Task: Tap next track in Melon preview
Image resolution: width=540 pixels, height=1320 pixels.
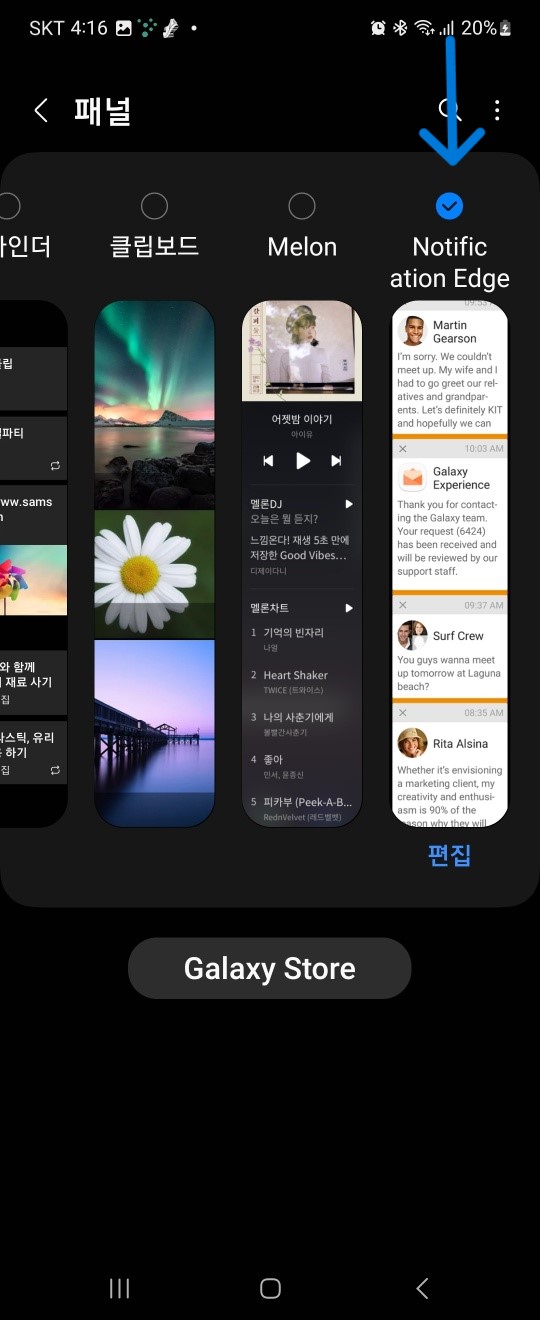Action: 336,460
